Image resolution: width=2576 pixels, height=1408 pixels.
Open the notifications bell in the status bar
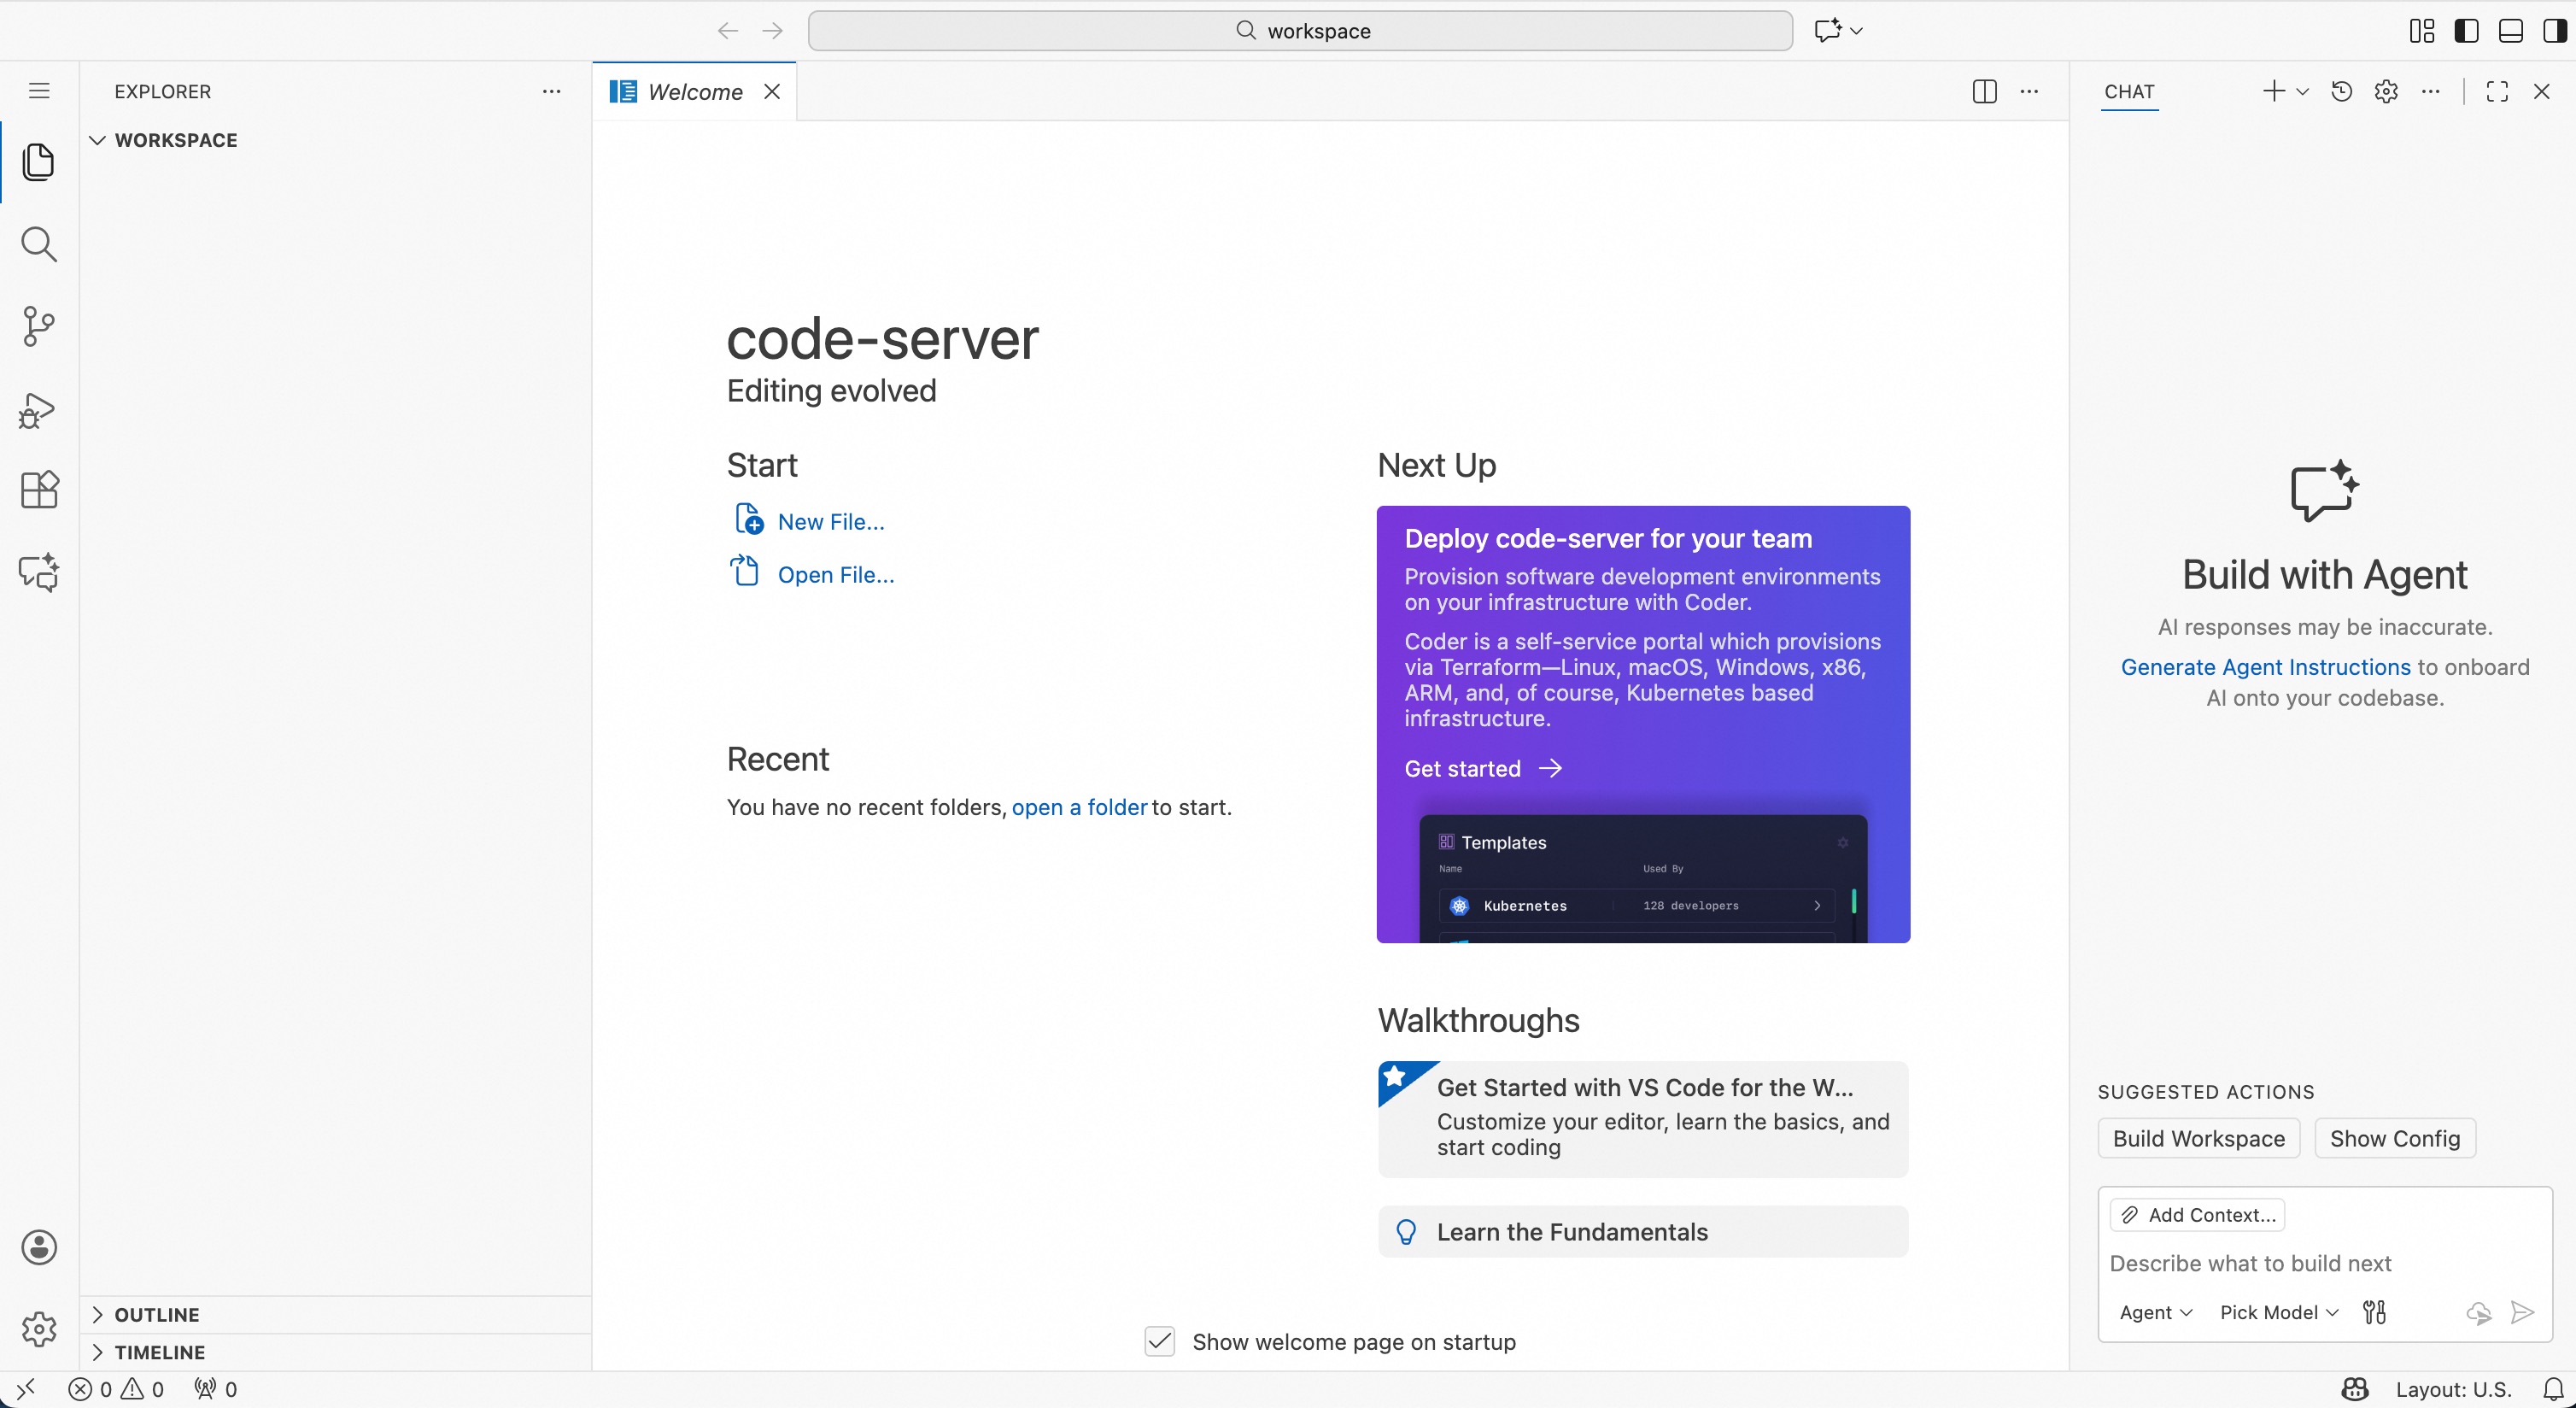[2553, 1389]
